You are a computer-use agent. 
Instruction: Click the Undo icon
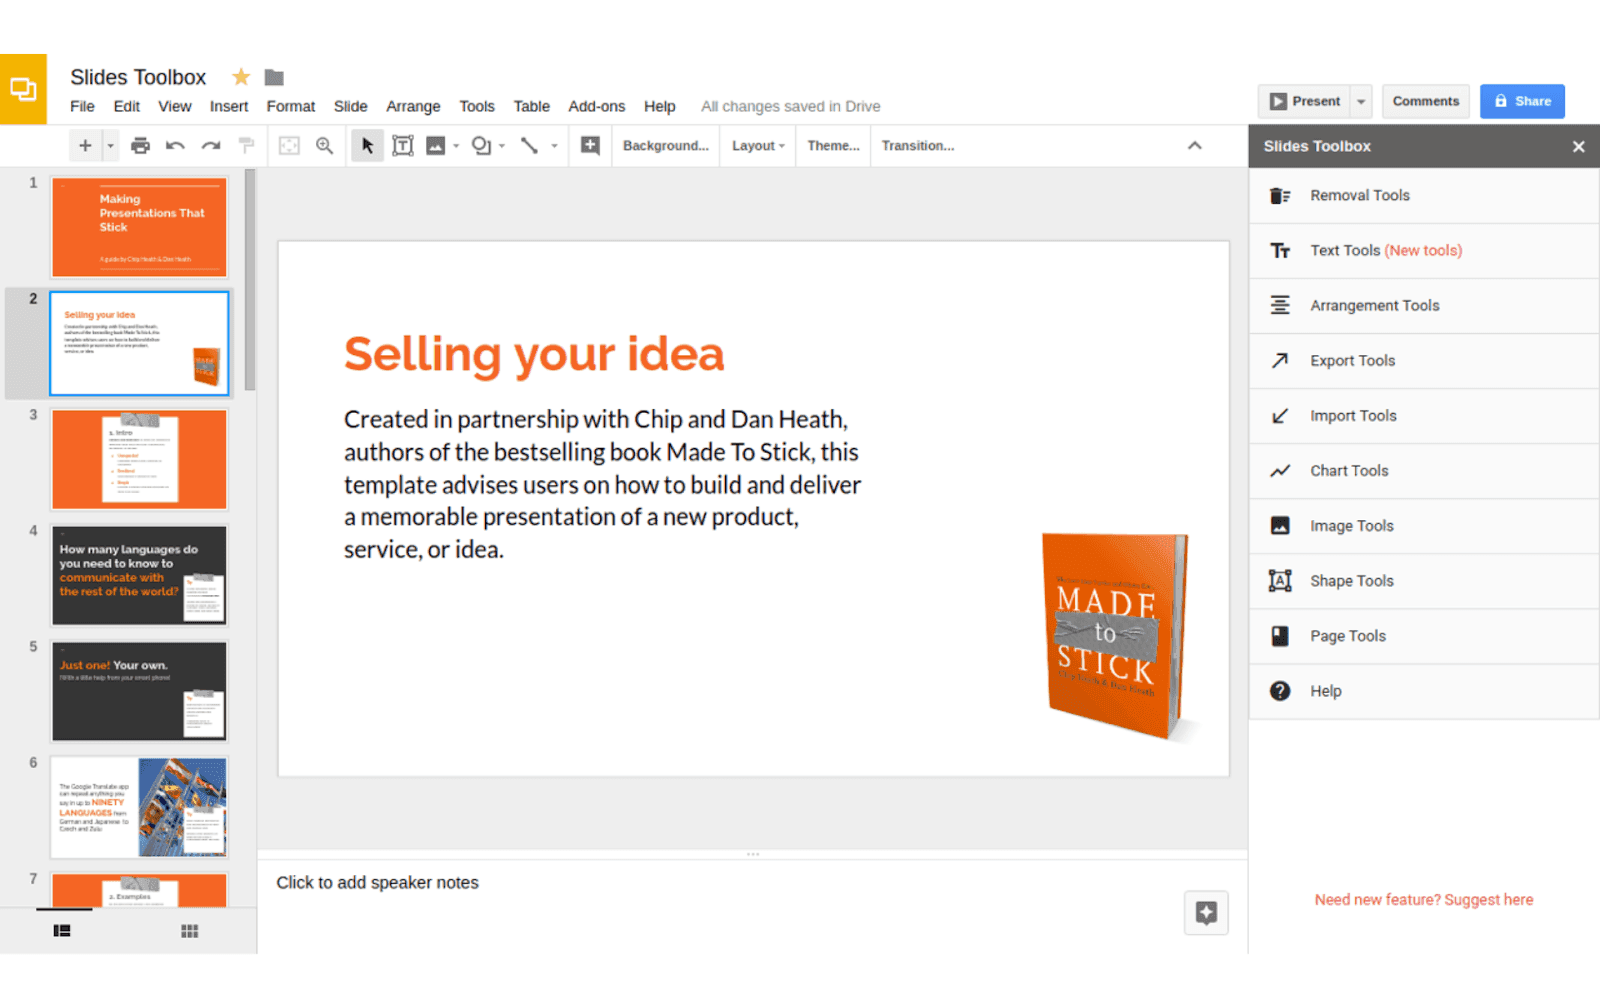tap(174, 145)
